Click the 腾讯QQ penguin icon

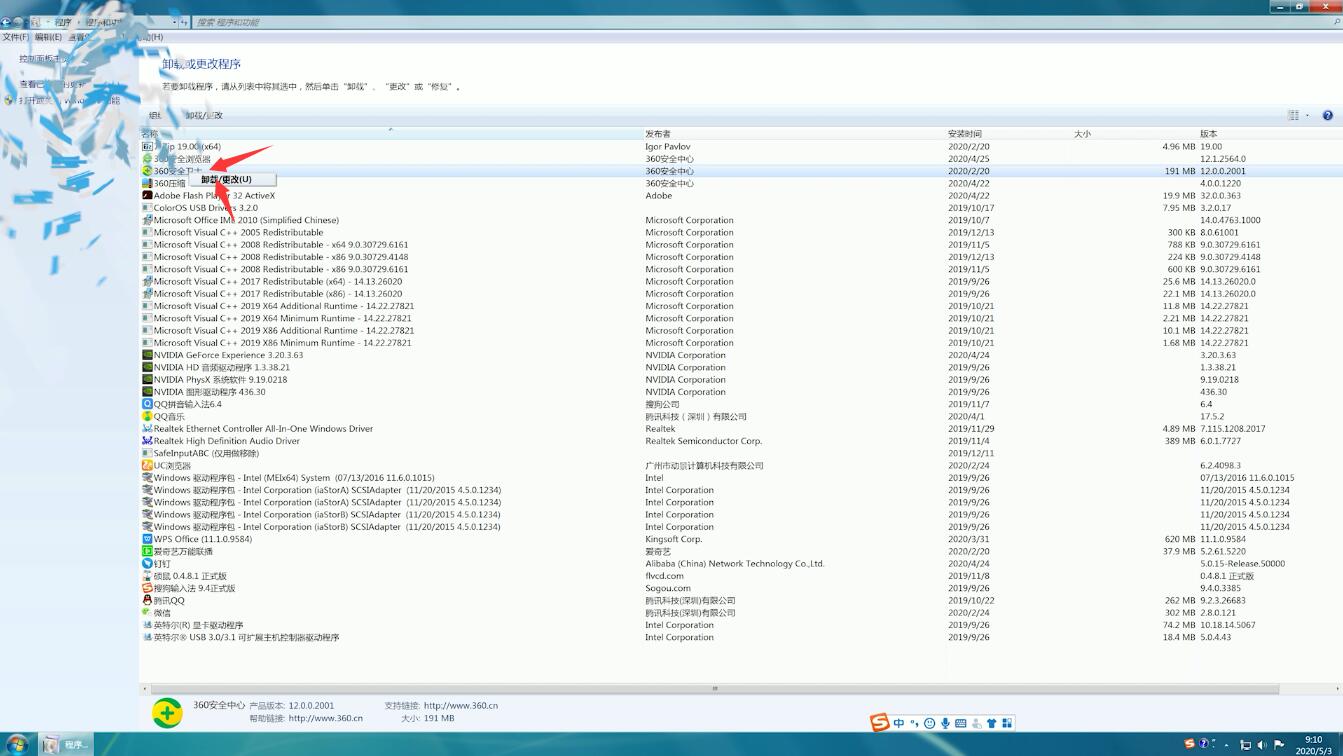[147, 600]
